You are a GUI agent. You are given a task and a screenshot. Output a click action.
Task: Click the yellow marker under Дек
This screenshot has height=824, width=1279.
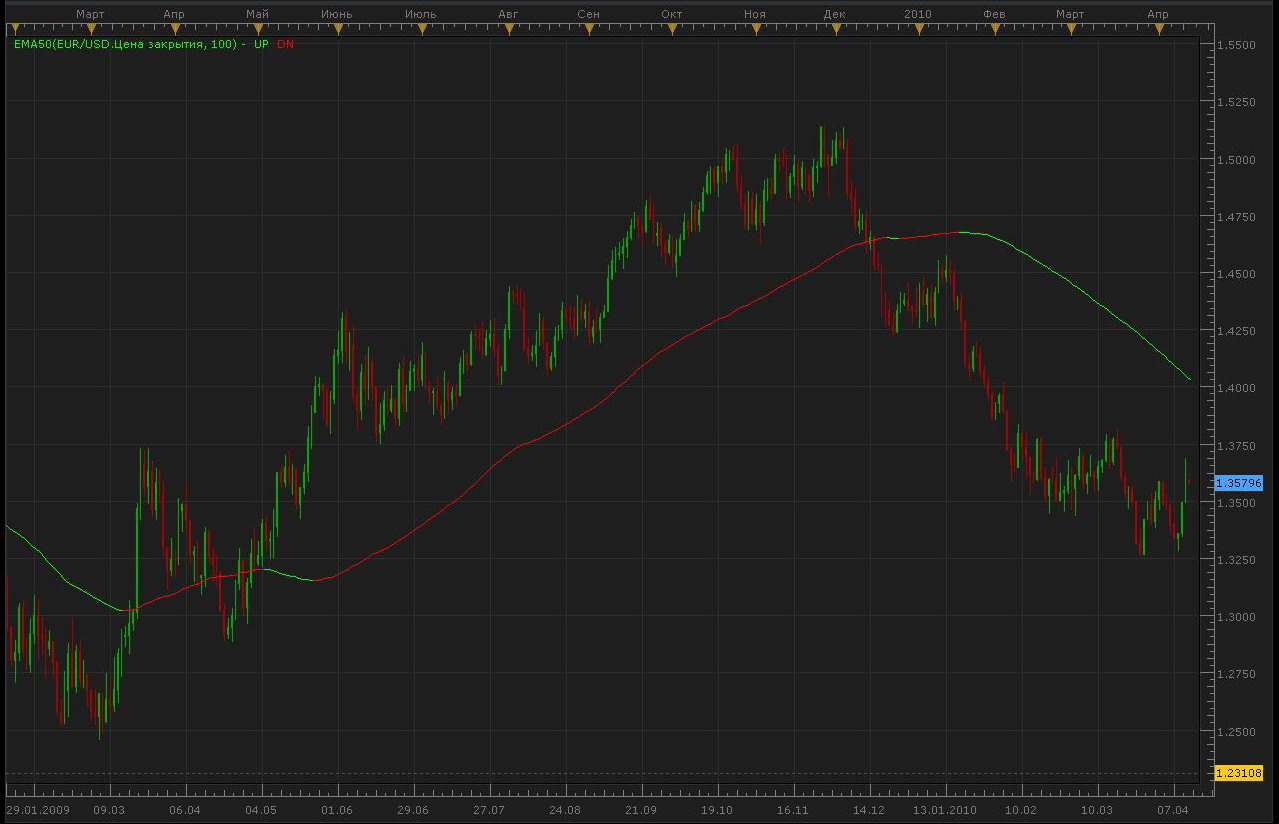[x=834, y=29]
